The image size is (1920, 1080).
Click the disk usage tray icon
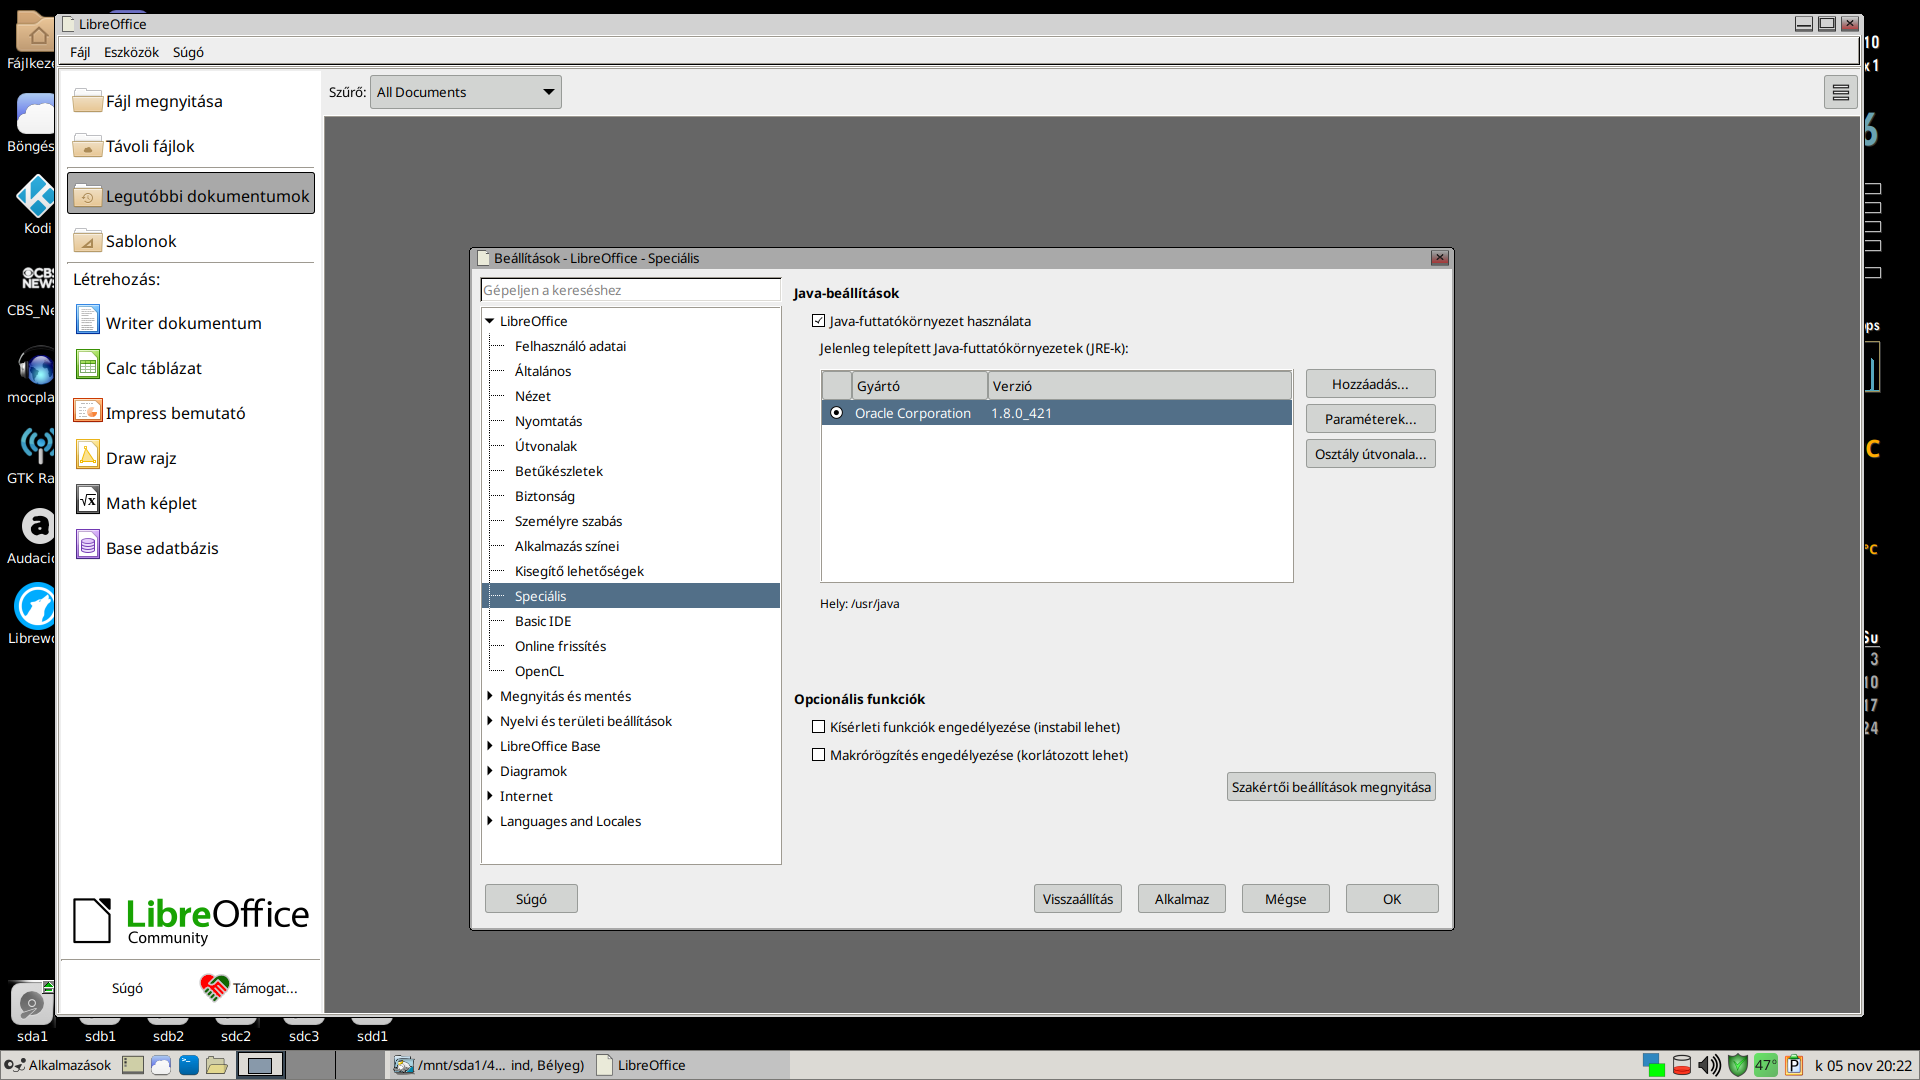coord(1682,1065)
